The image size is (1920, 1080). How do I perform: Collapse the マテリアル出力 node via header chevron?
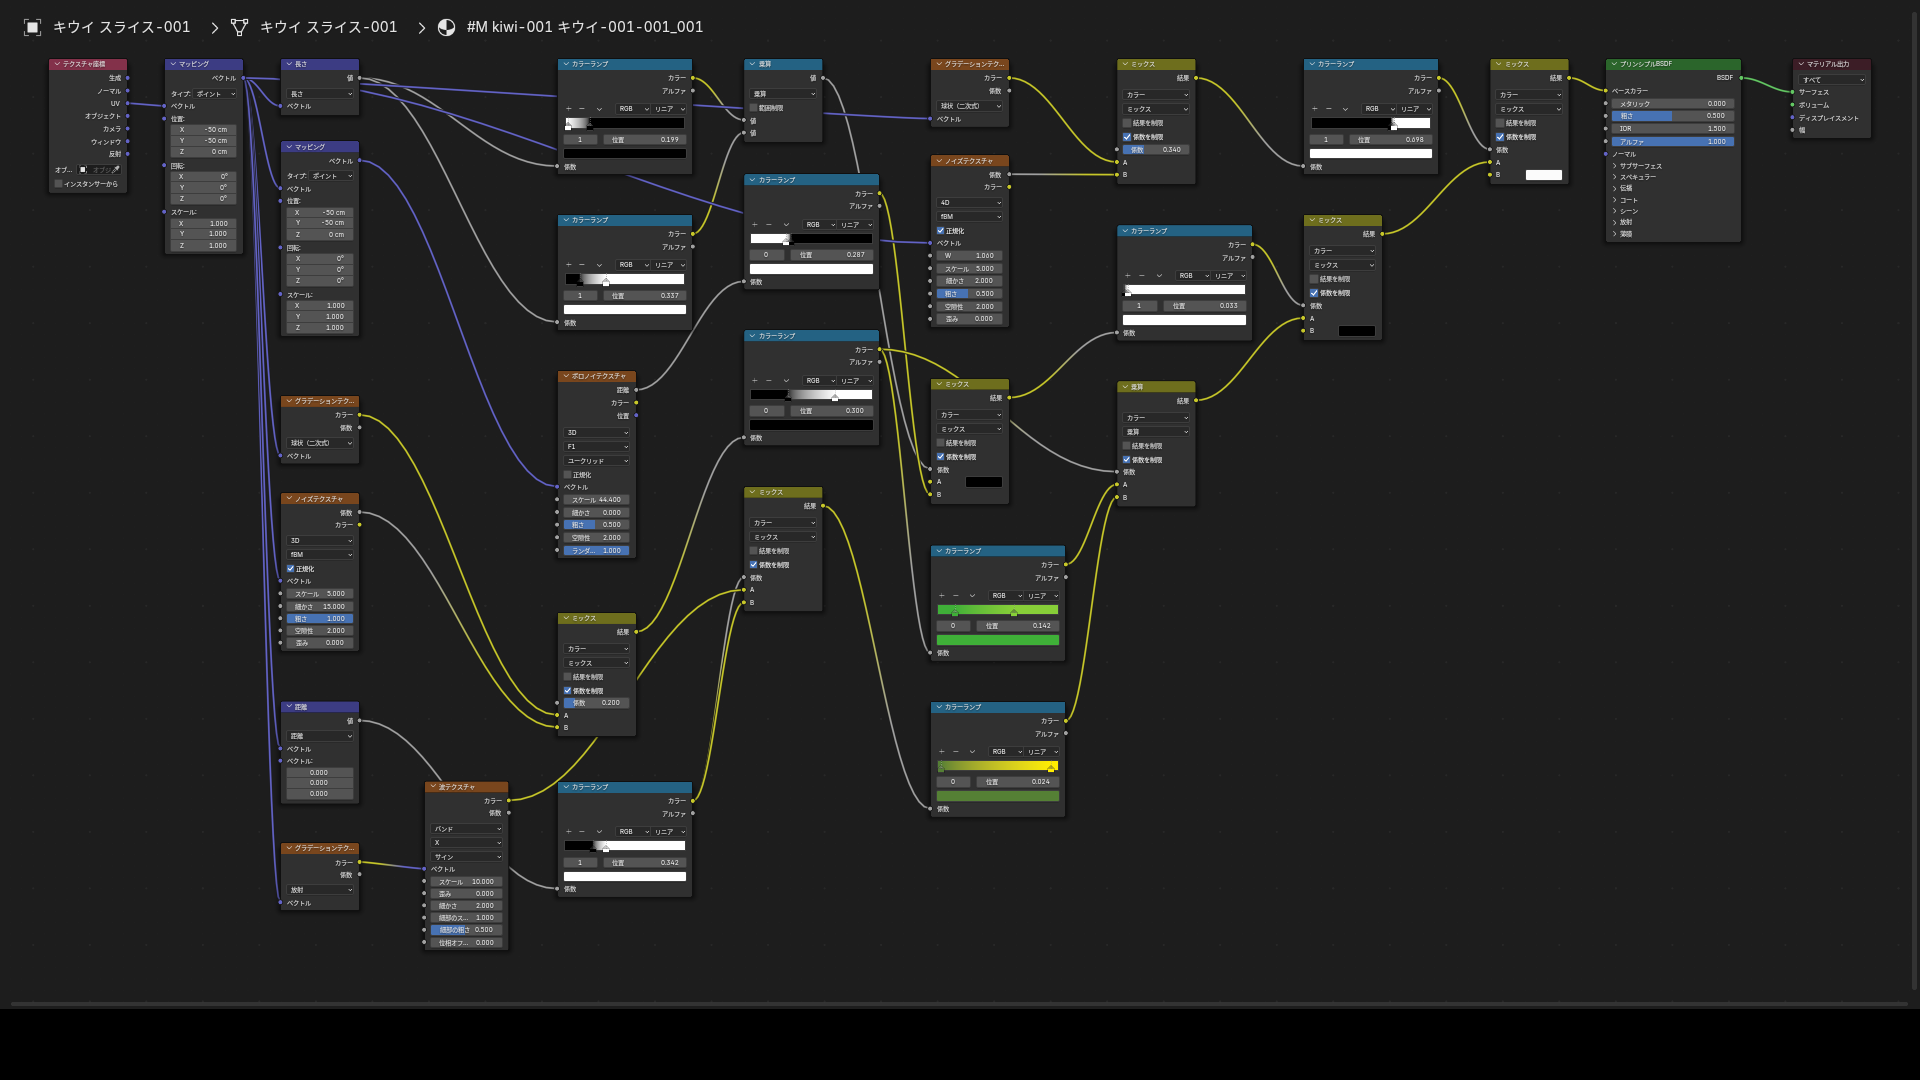(1801, 64)
